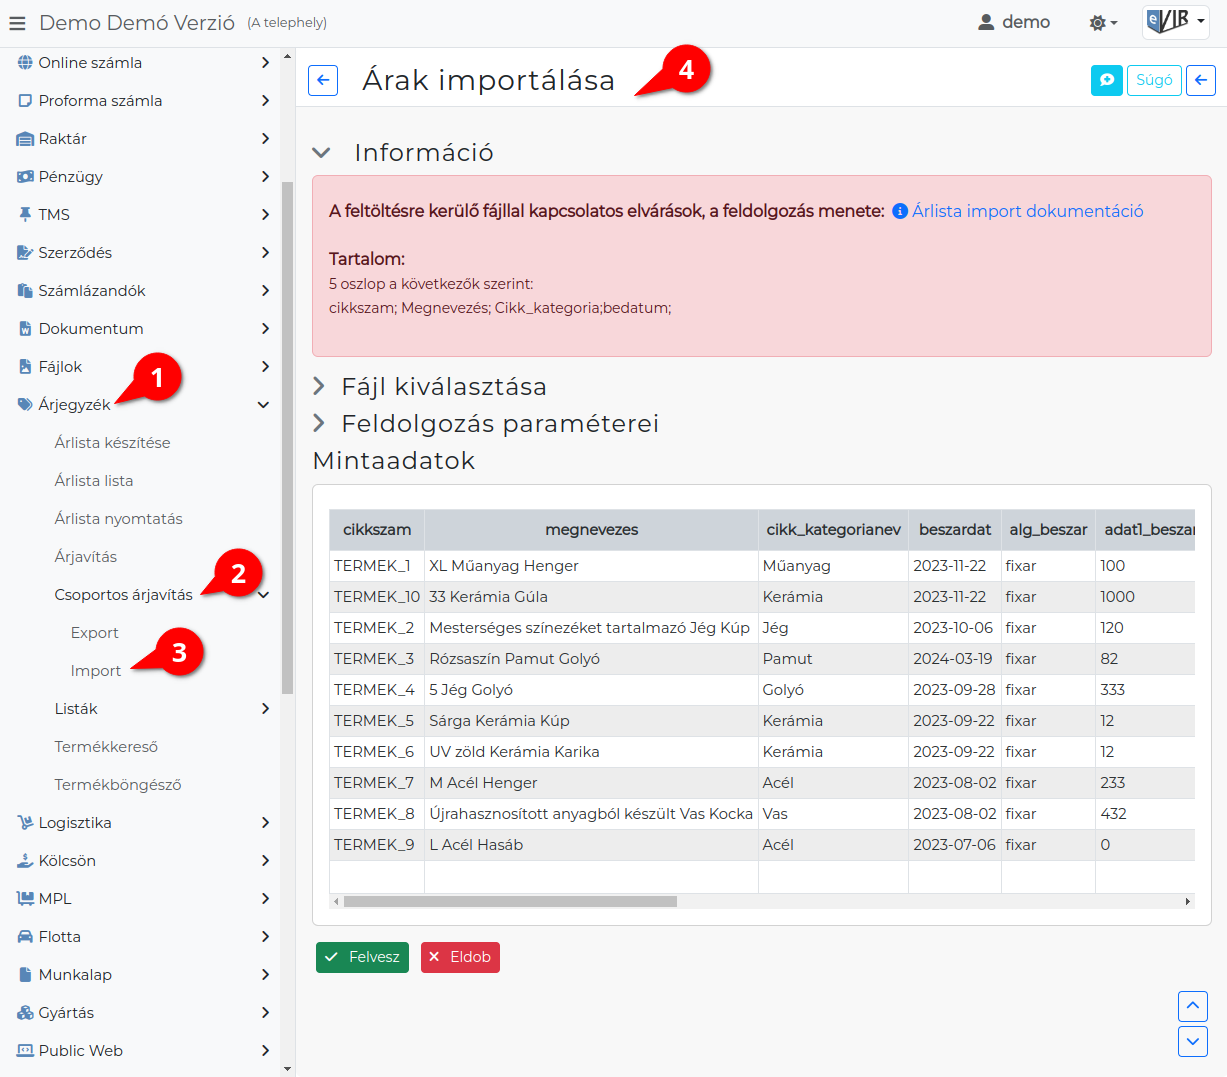
Task: Open the hamburger menu icon
Action: click(x=17, y=22)
